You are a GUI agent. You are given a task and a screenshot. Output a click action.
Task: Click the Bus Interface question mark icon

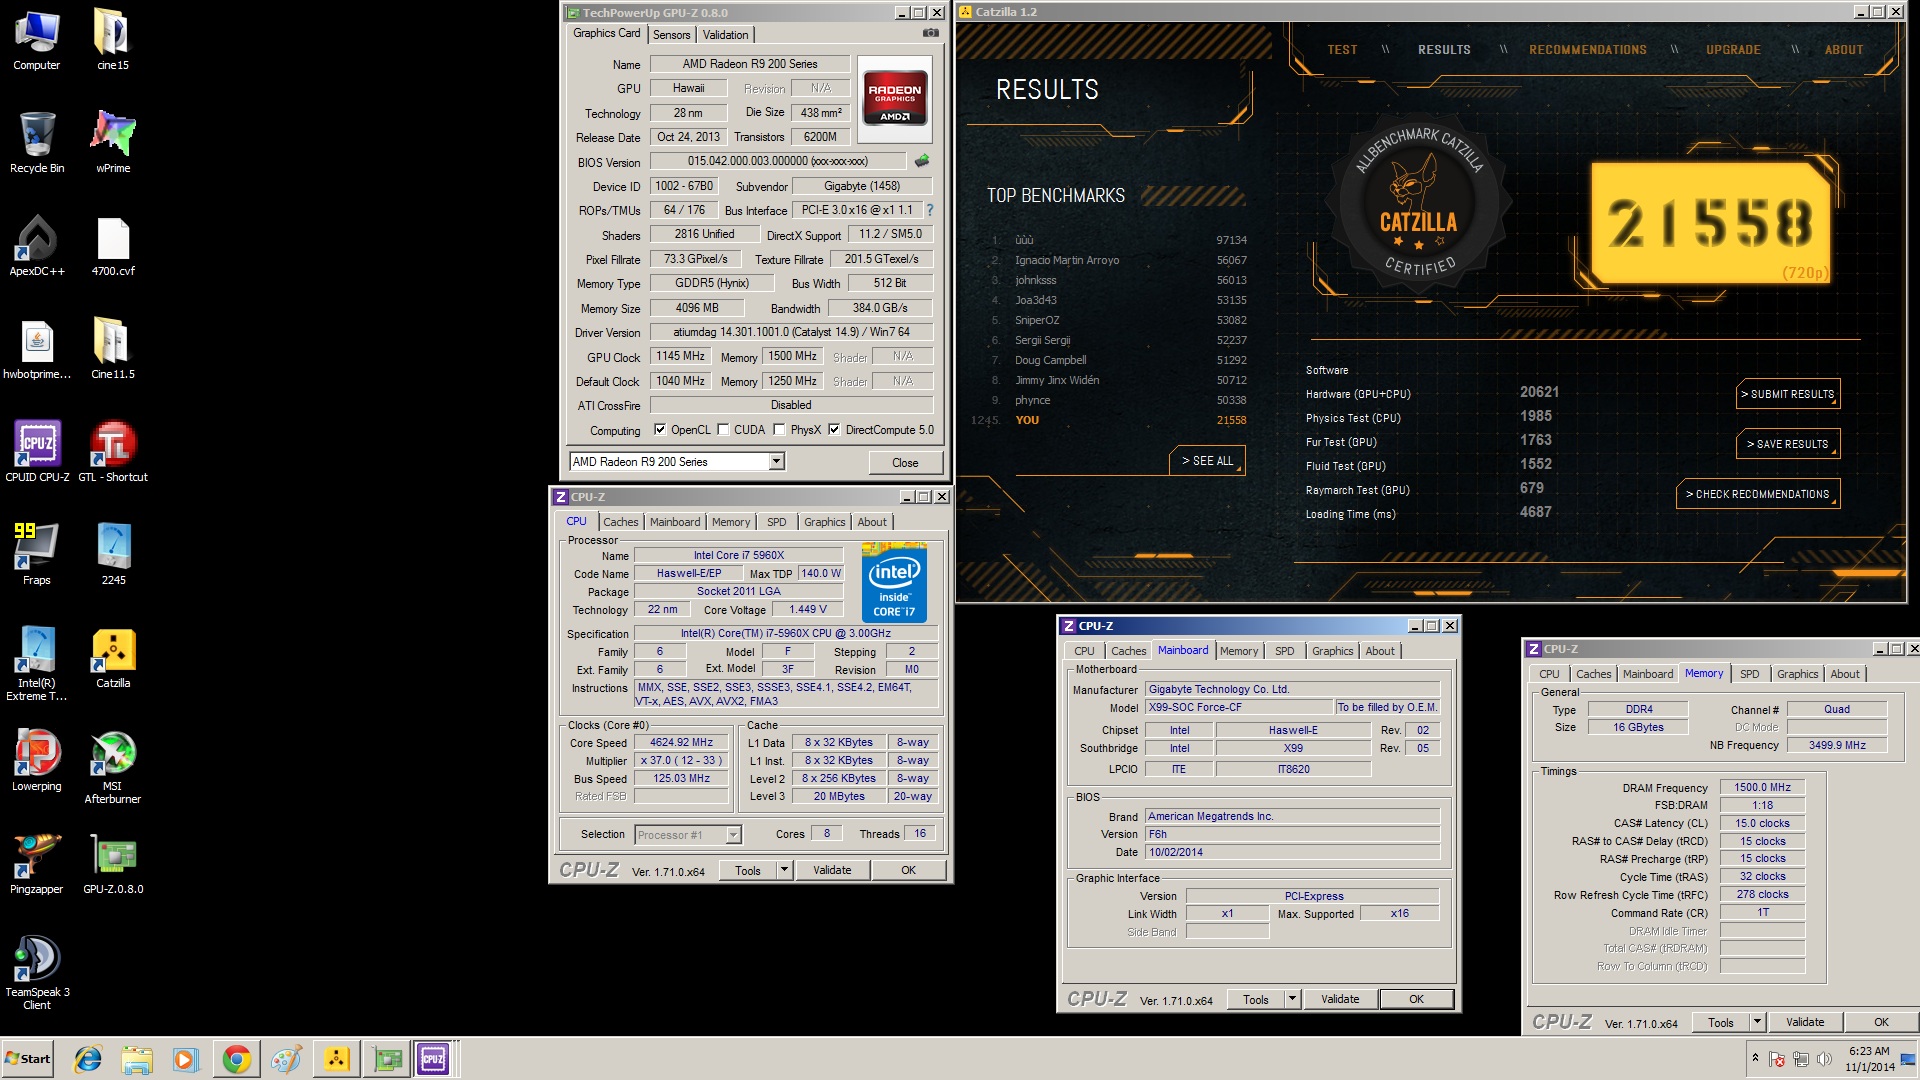pyautogui.click(x=930, y=210)
